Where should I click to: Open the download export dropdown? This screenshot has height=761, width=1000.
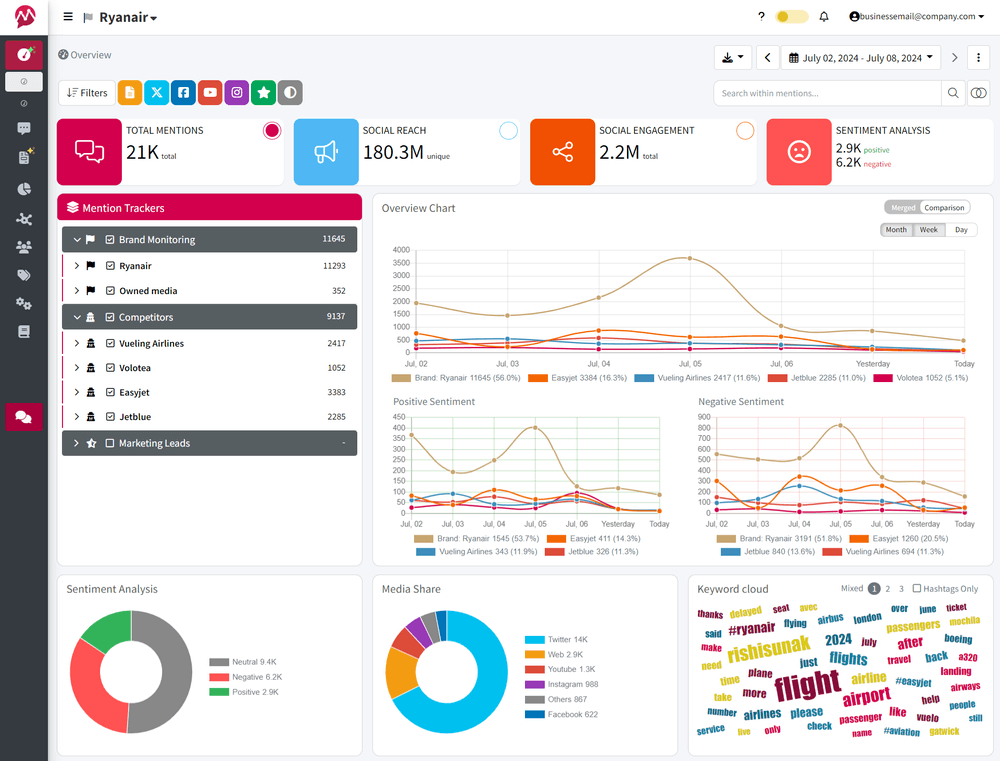732,57
